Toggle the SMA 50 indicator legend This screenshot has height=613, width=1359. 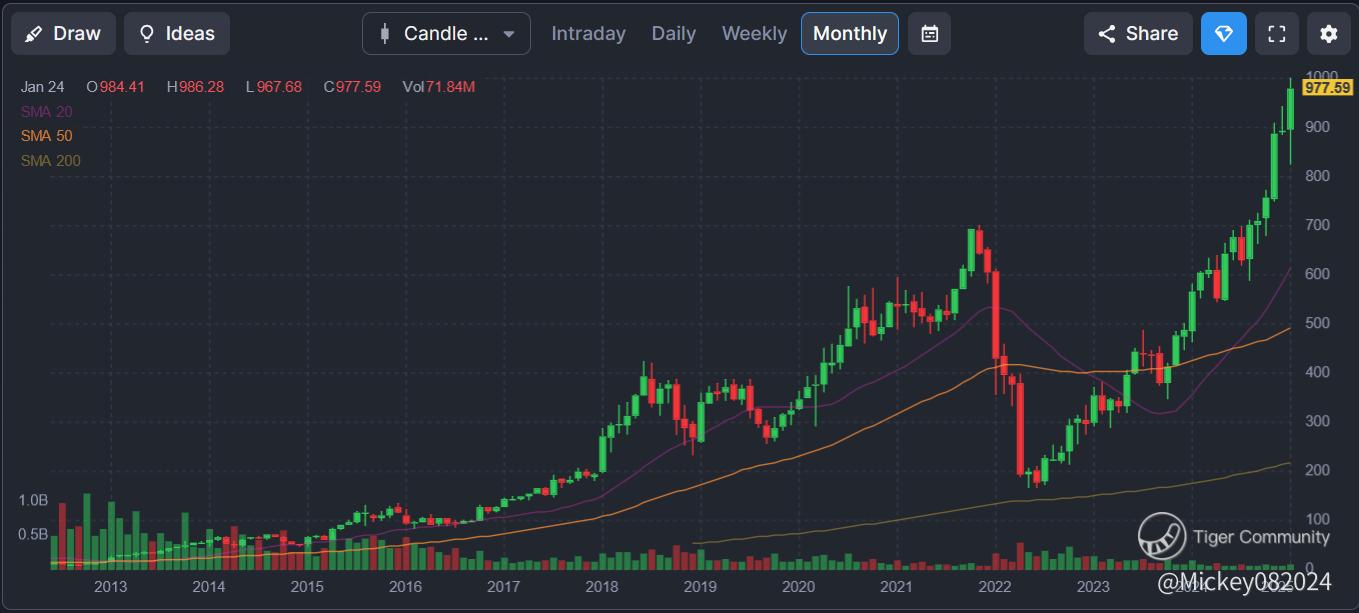tap(46, 136)
